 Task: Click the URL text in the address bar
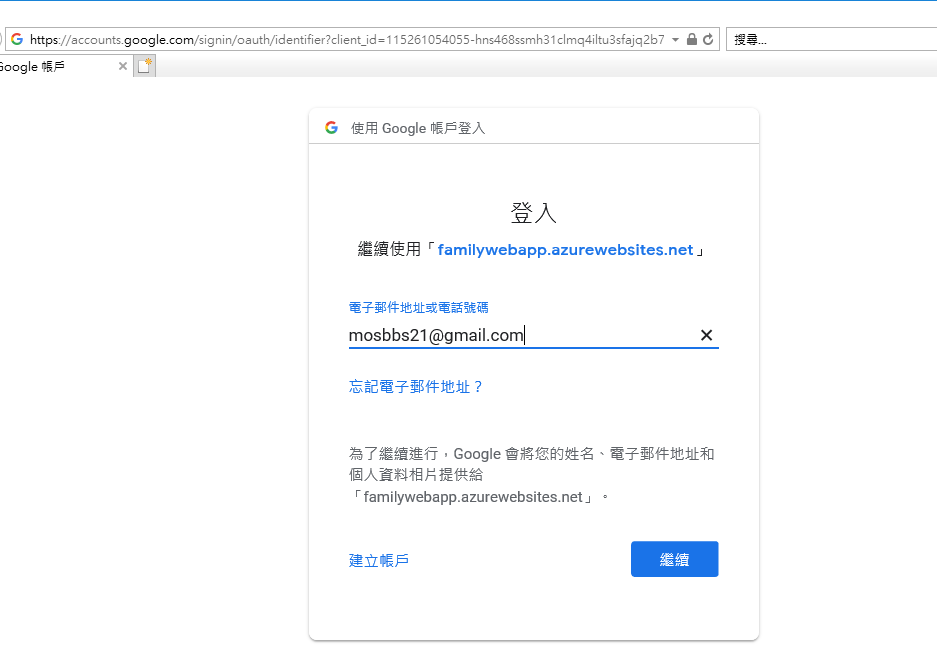tap(347, 39)
